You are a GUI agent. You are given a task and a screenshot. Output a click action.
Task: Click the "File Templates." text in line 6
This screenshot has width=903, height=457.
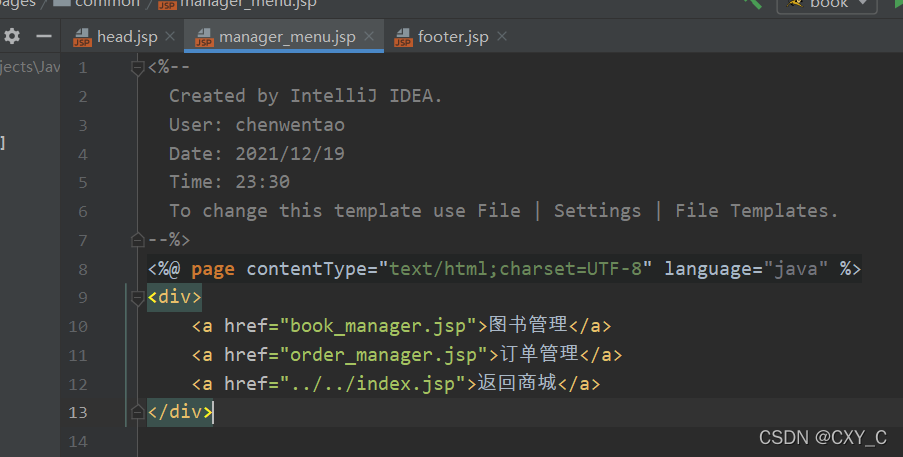pyautogui.click(x=756, y=211)
